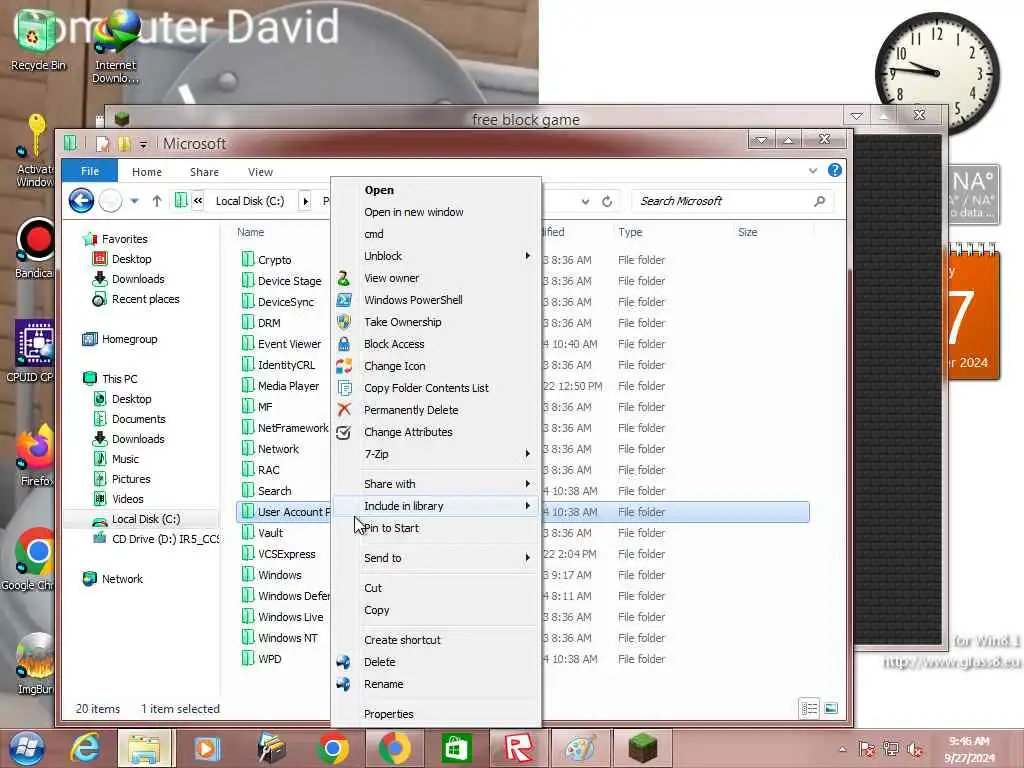The height and width of the screenshot is (768, 1024).
Task: Click the Take Ownership shield icon
Action: 344,322
